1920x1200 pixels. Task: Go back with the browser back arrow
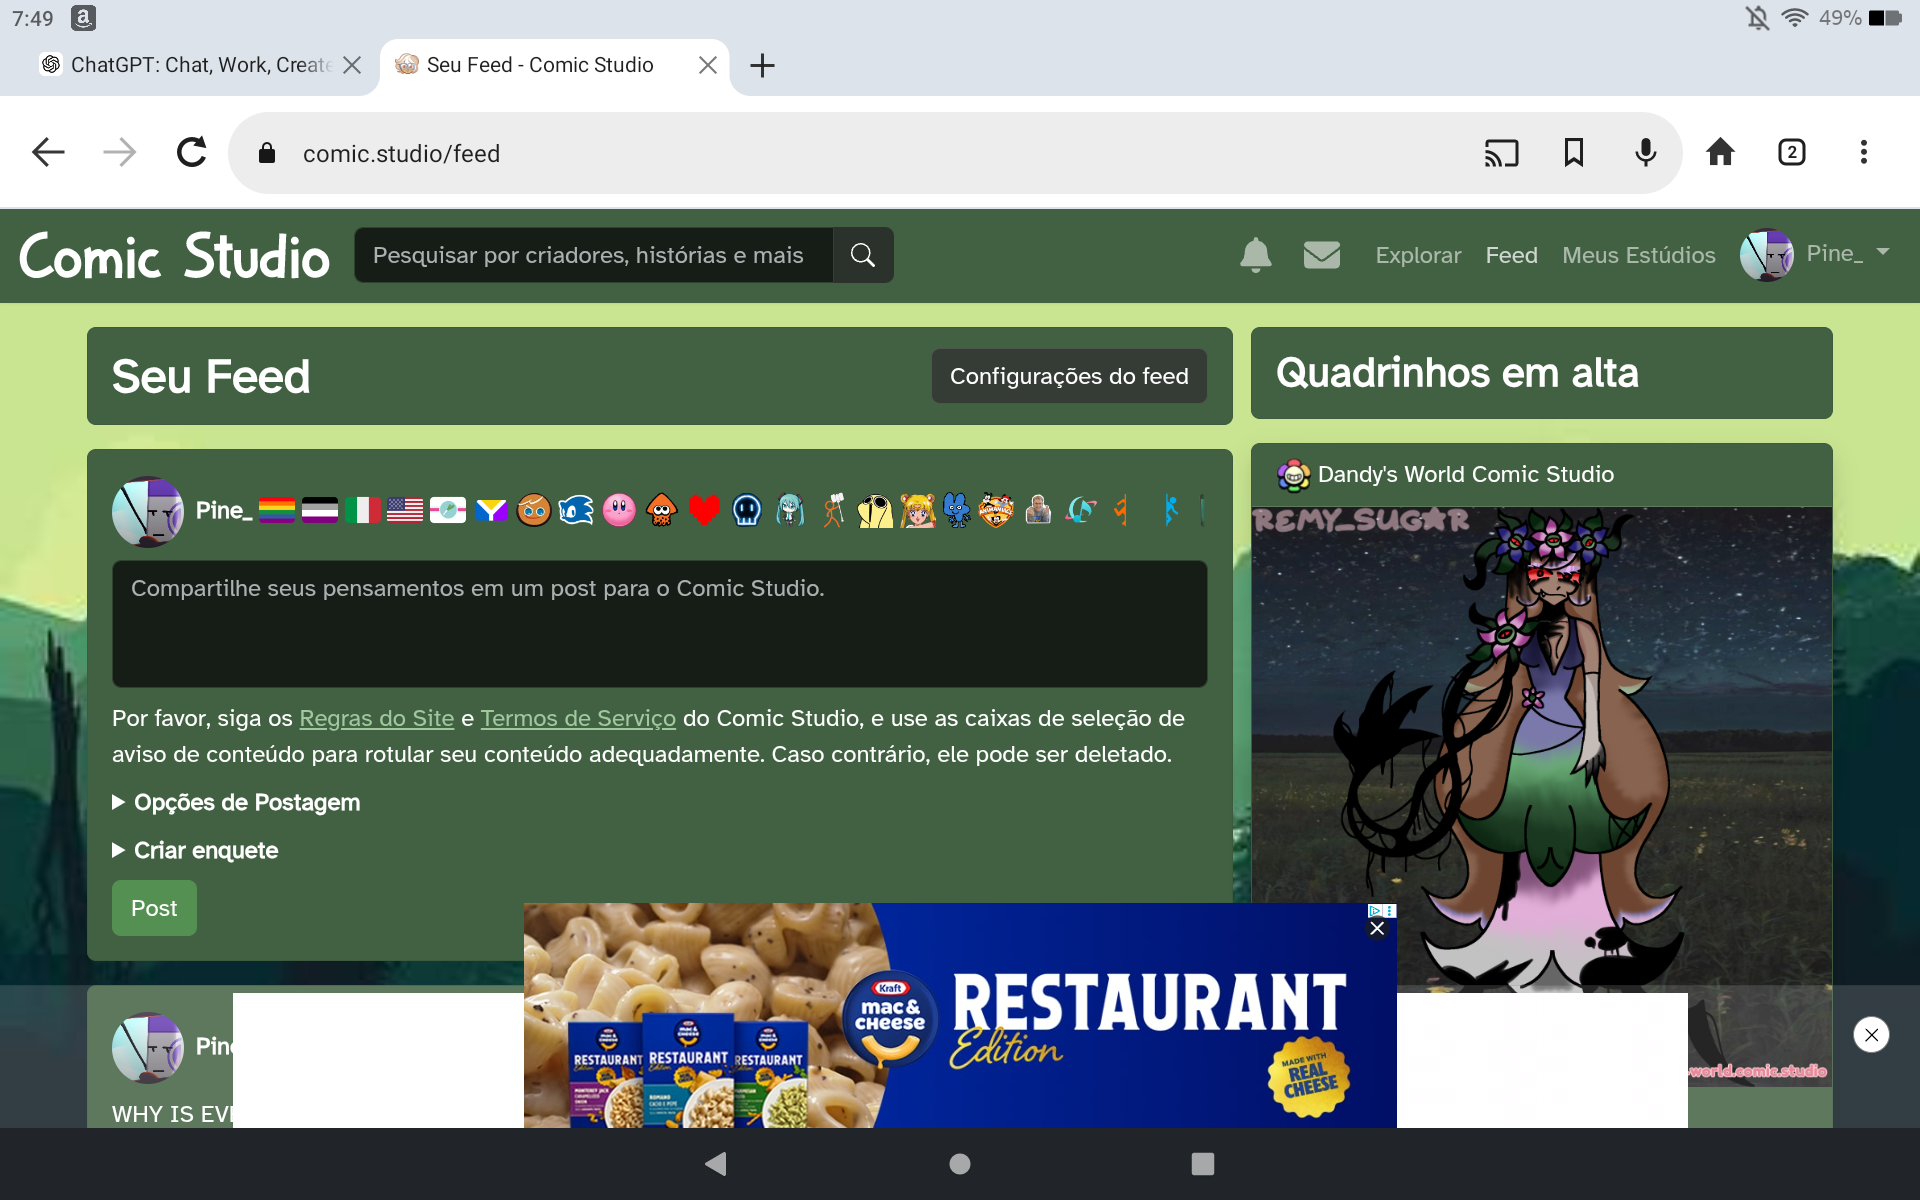(x=48, y=152)
